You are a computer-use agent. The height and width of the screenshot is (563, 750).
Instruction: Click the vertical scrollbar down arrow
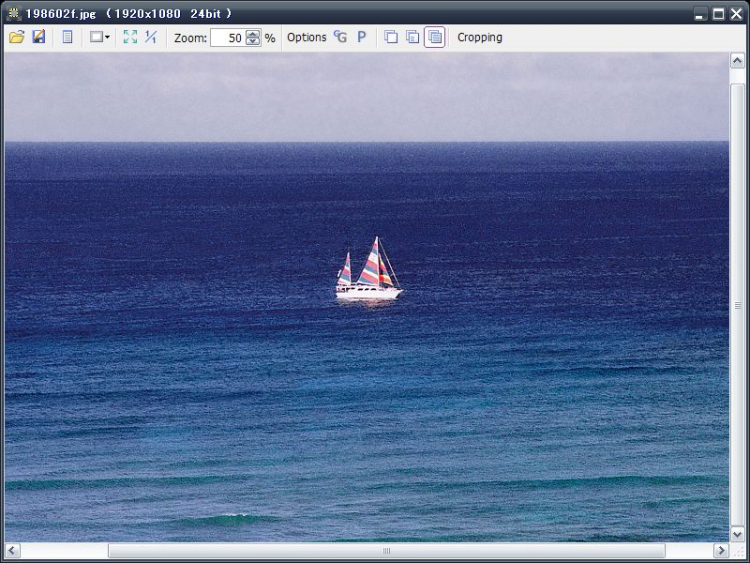[x=737, y=534]
